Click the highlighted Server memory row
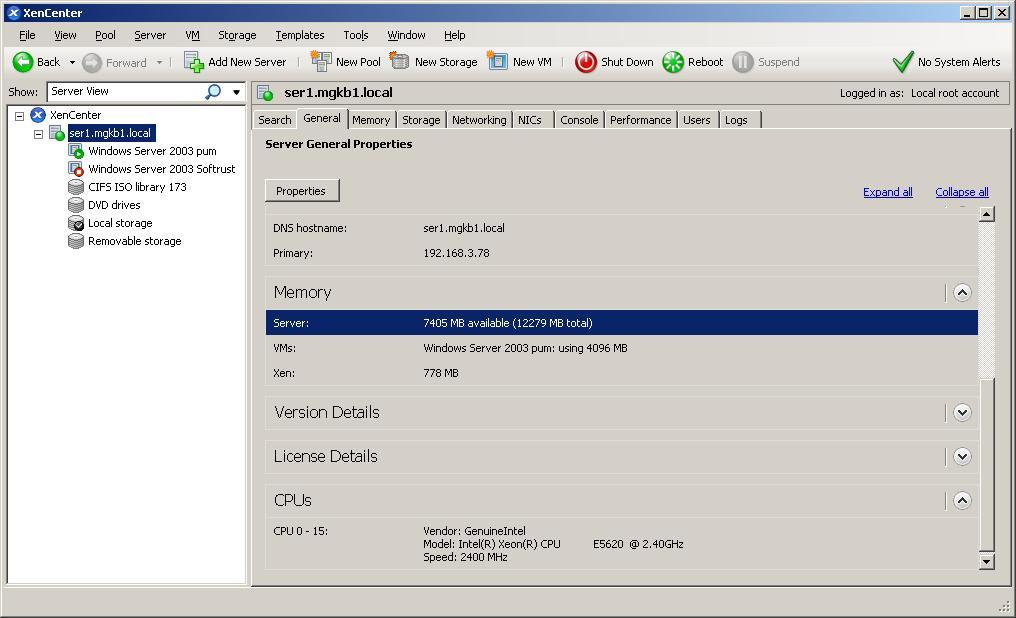 tap(621, 323)
